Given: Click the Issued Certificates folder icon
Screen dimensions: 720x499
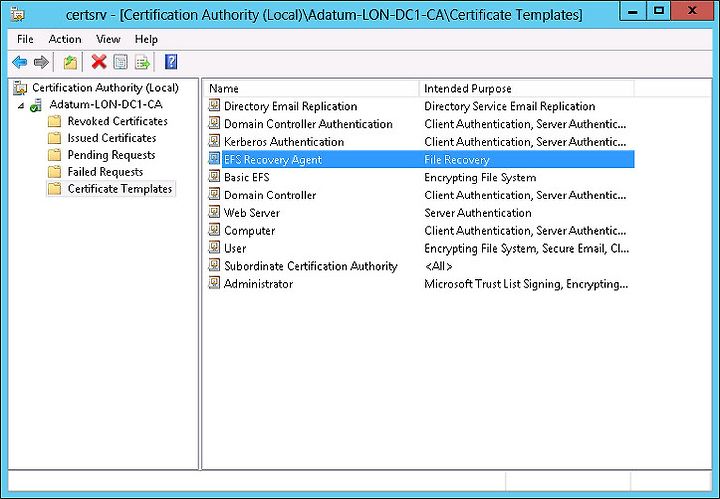Looking at the screenshot, I should (54, 138).
